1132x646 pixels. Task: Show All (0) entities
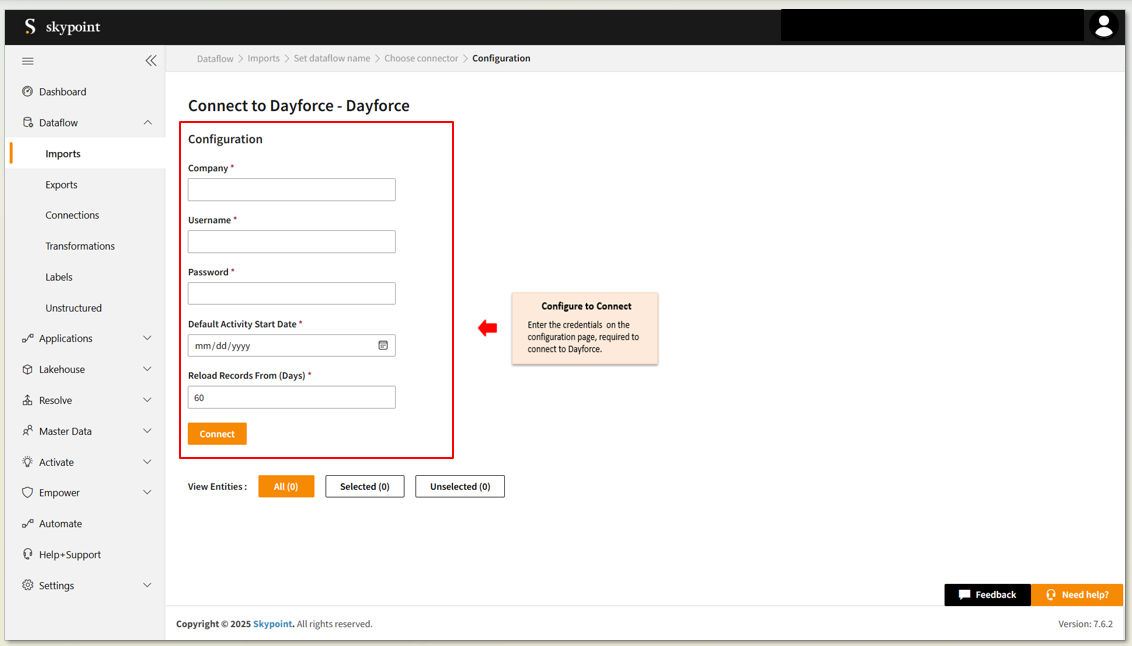286,486
